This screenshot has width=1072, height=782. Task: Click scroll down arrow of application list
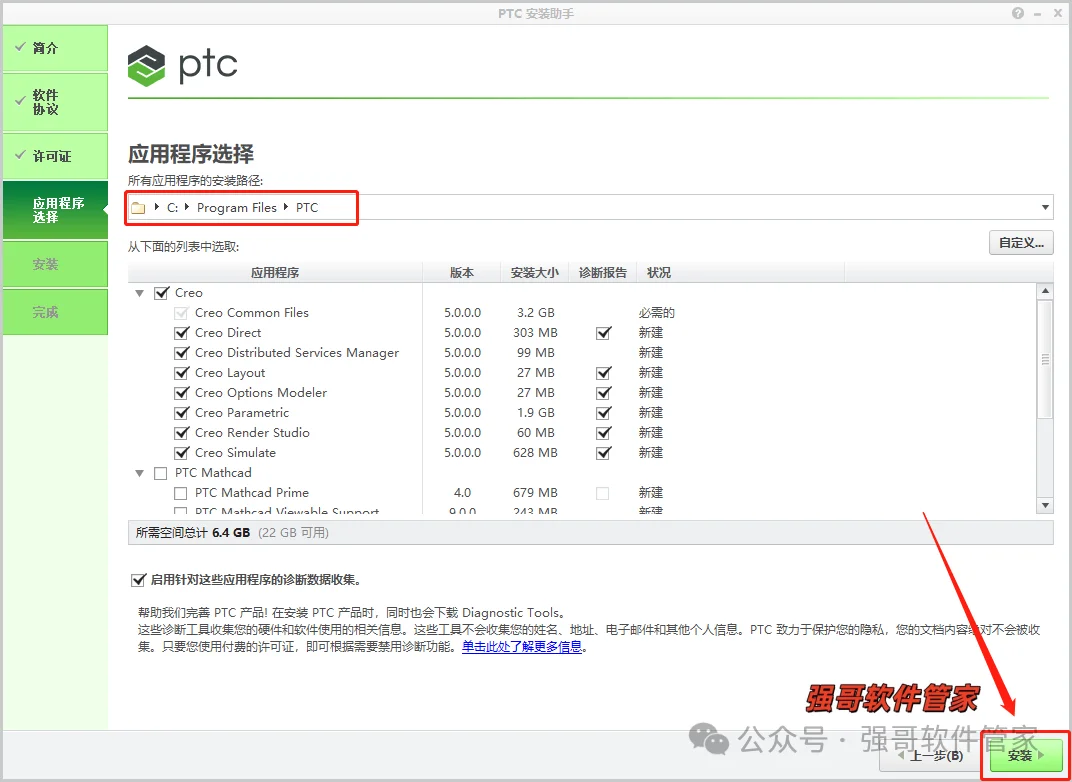(x=1045, y=505)
